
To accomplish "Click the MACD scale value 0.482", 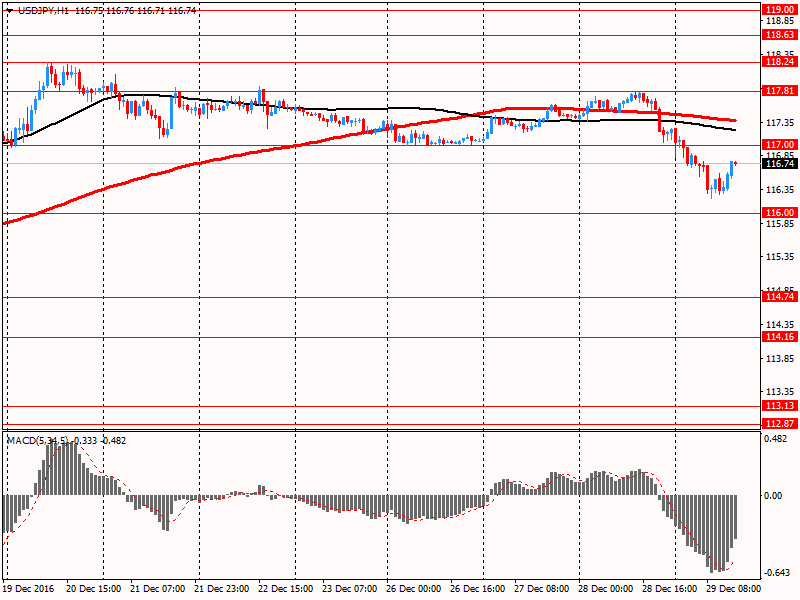I will tap(776, 439).
